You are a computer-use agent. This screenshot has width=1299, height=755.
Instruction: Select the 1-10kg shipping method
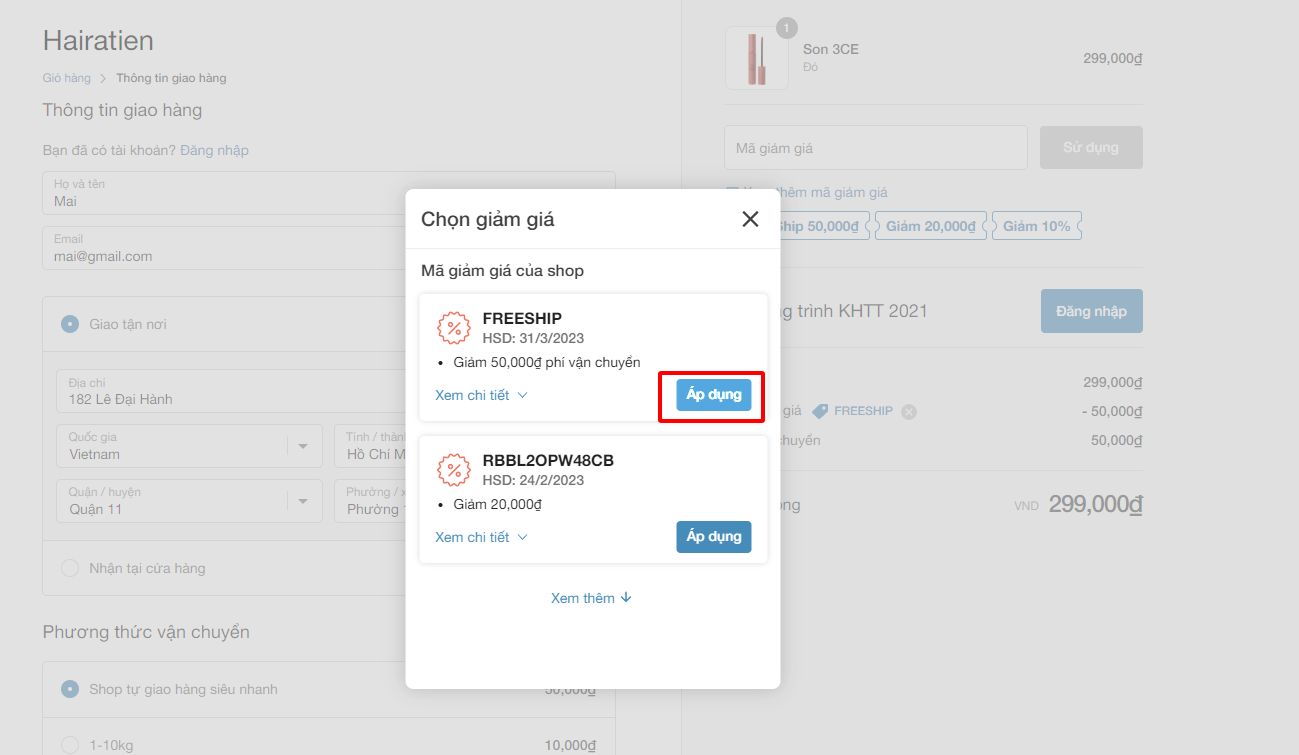[x=70, y=745]
